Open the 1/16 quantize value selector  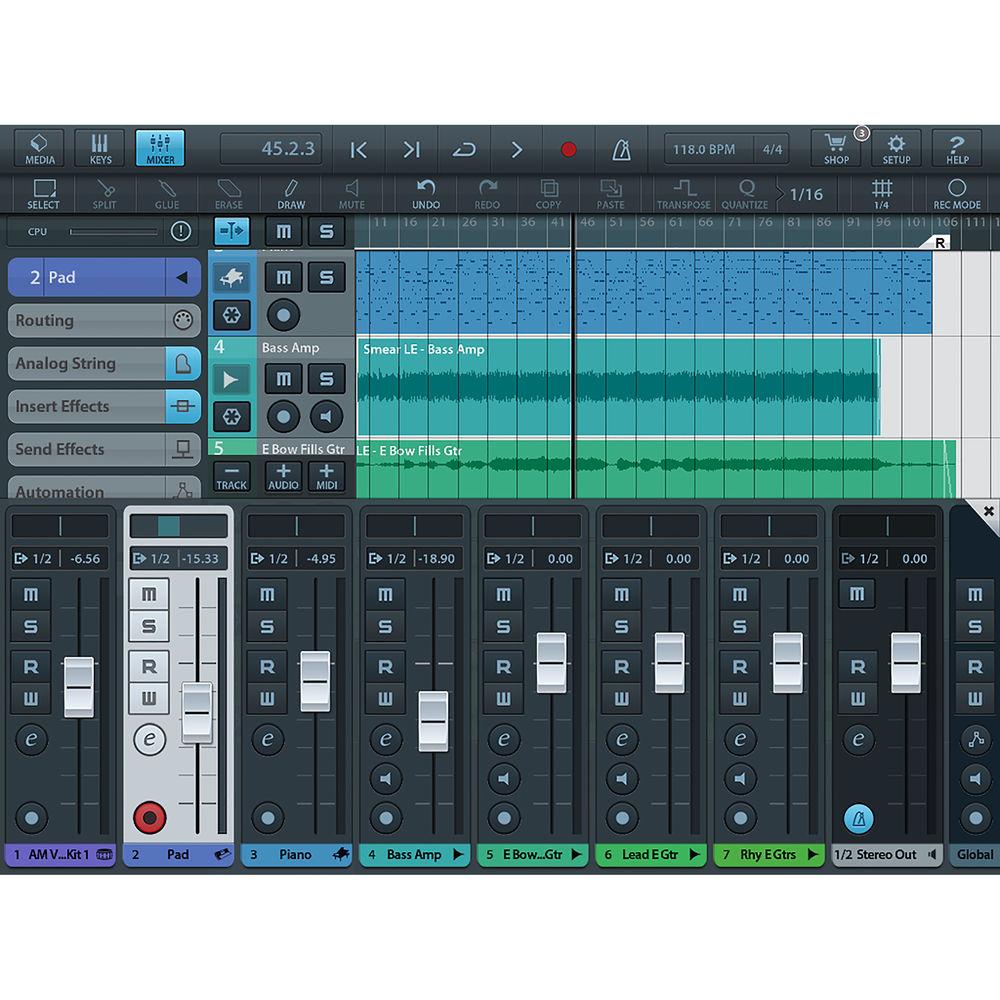[x=805, y=194]
